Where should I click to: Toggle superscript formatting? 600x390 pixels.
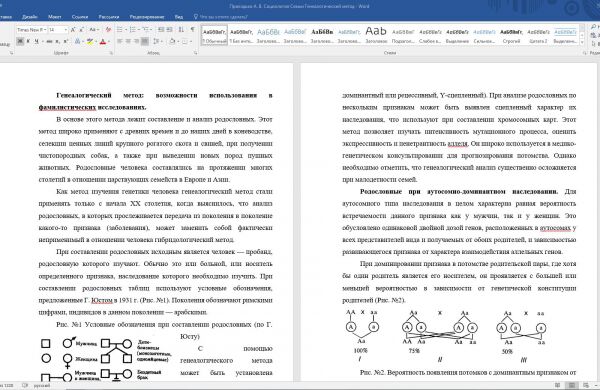[x=65, y=41]
